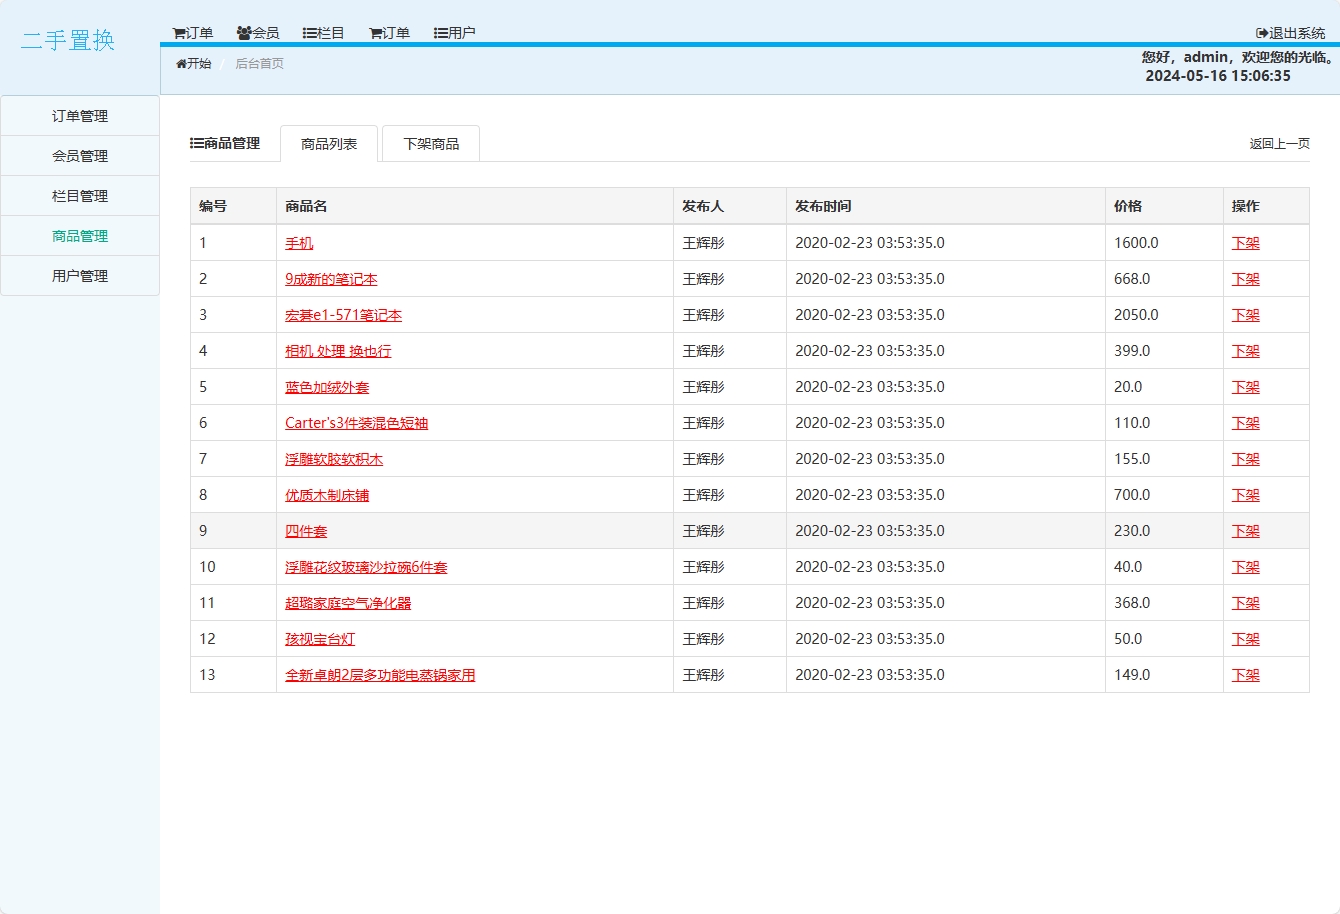Click the 退出系统 logout icon
Image resolution: width=1340 pixels, height=914 pixels.
(1262, 33)
